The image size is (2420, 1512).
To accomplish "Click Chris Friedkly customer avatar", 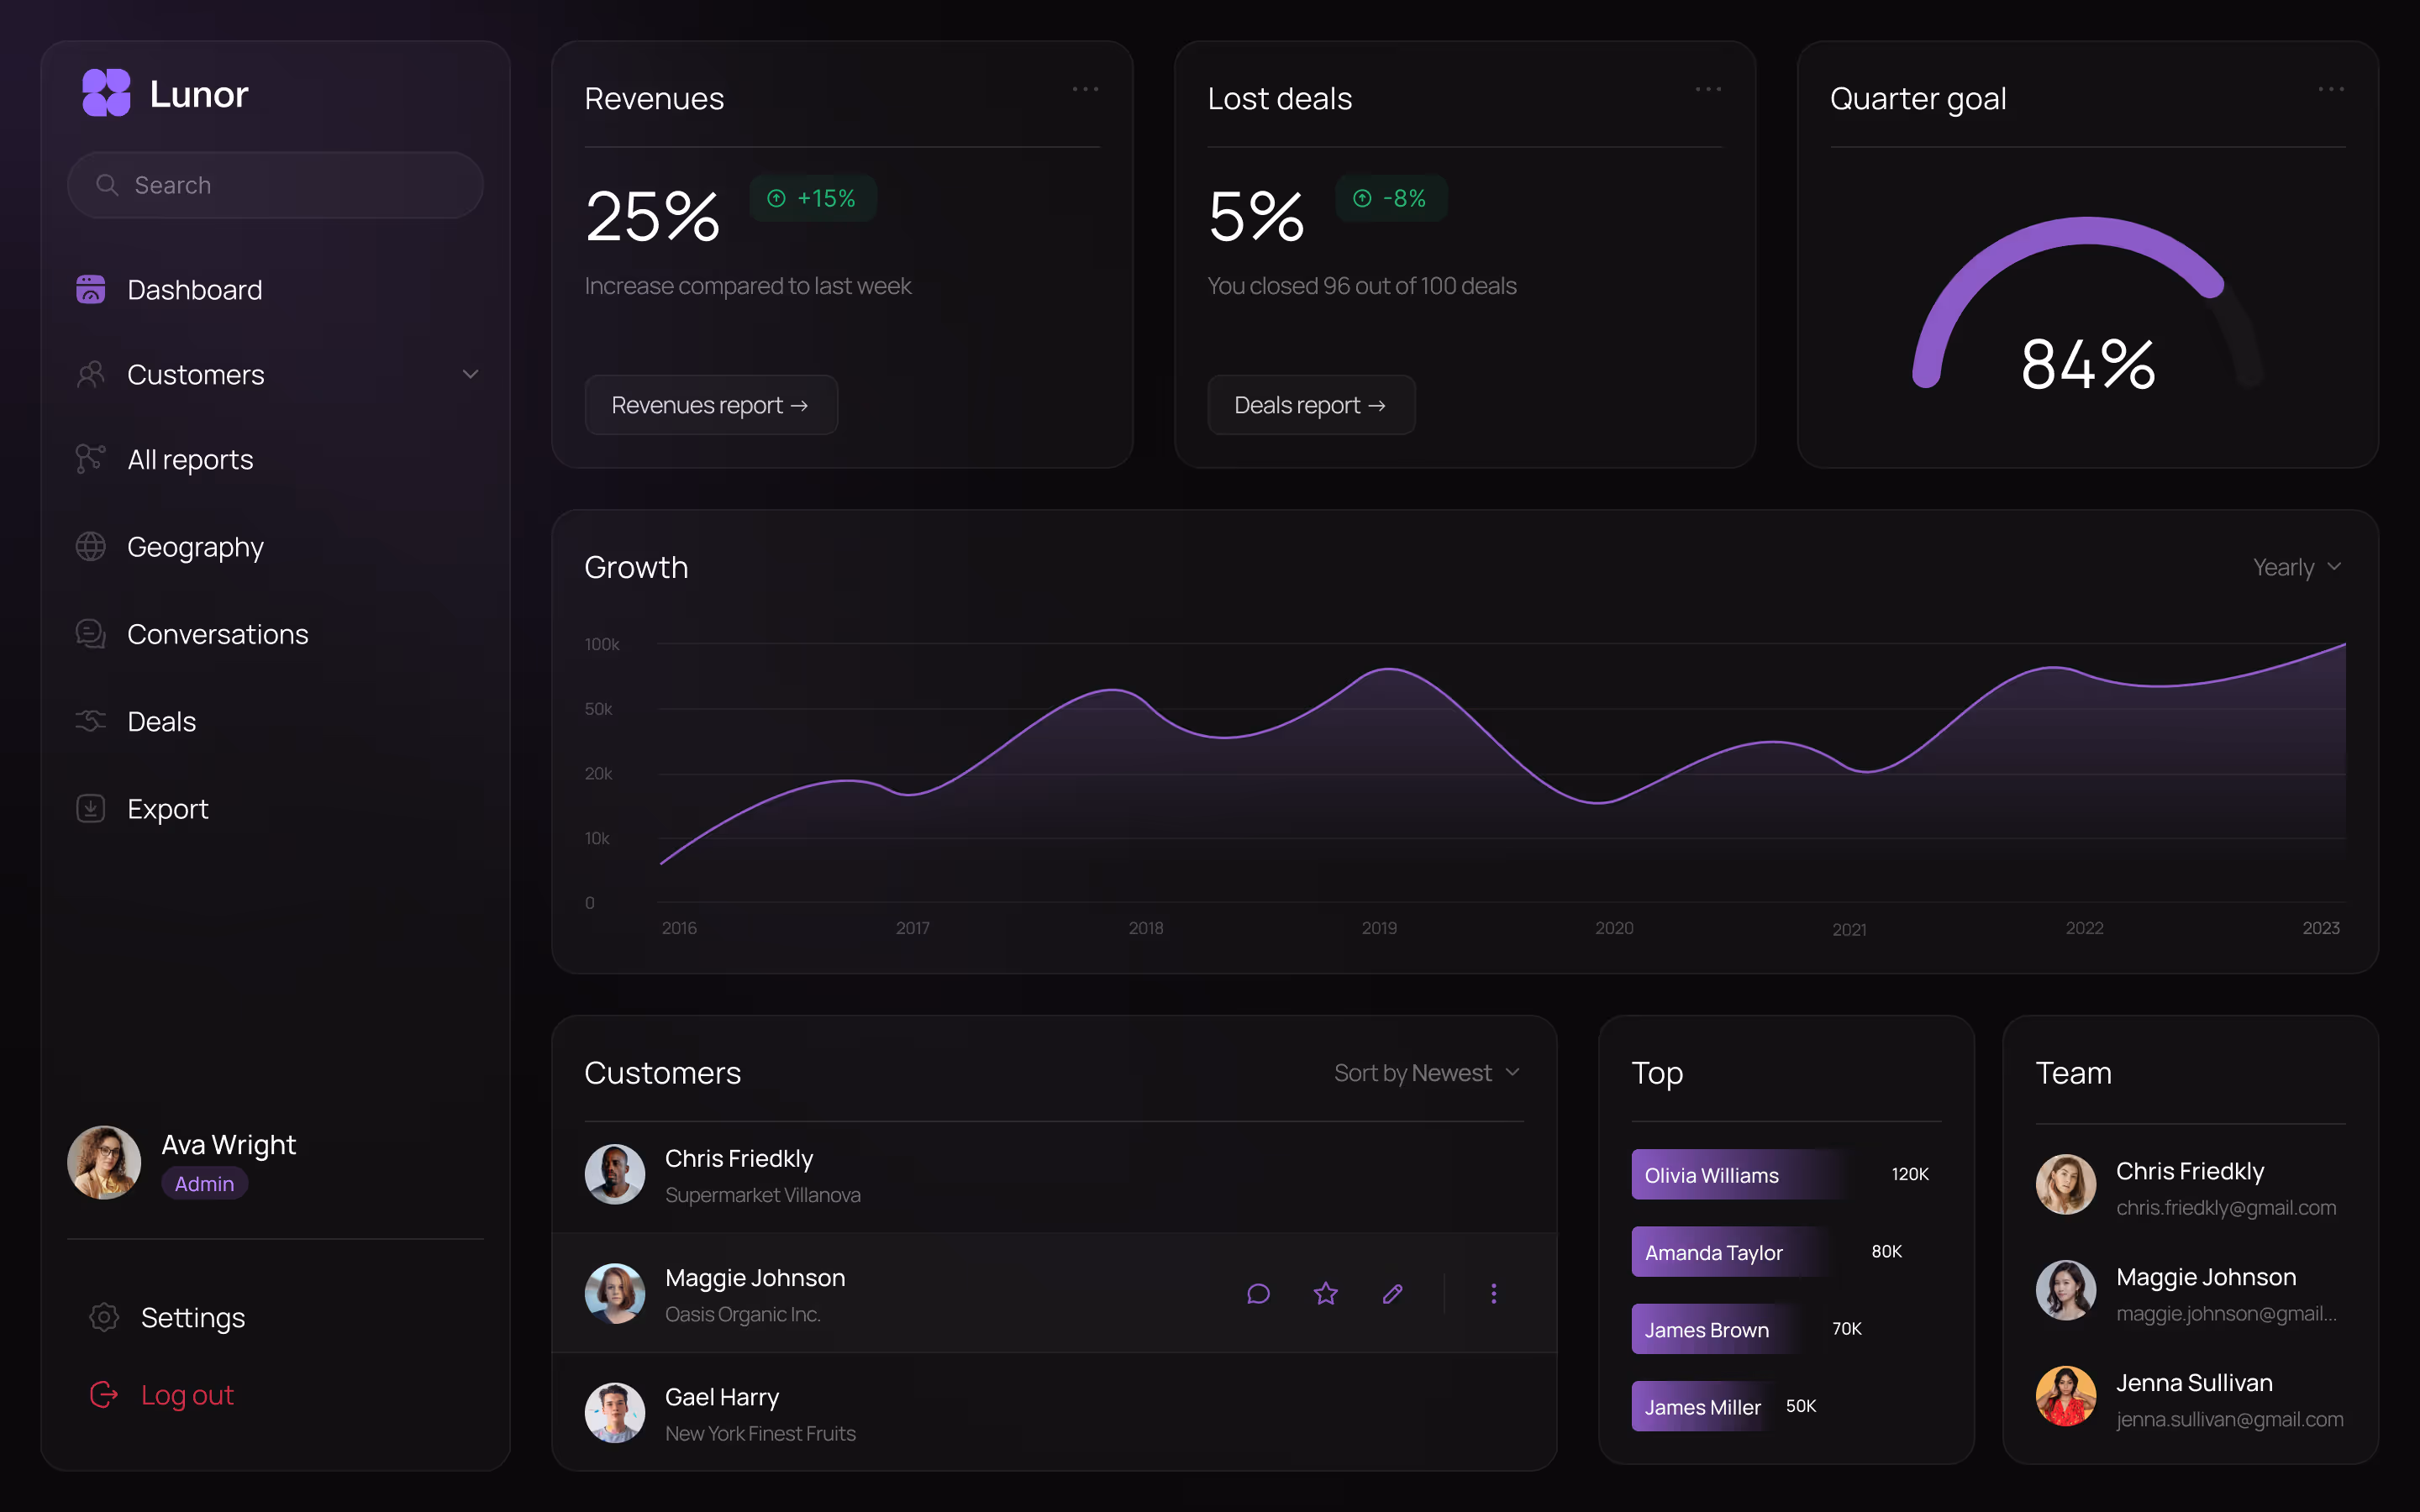I will click(615, 1174).
